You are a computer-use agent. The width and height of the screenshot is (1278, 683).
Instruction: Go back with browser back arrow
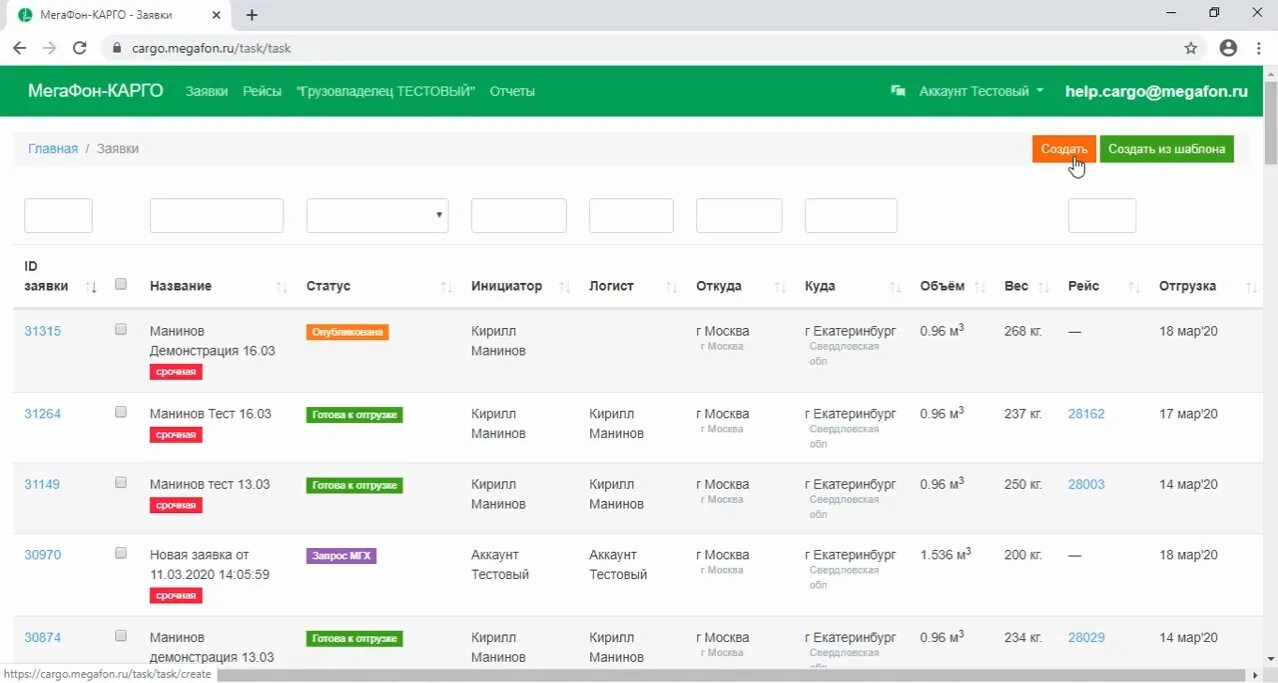pyautogui.click(x=19, y=47)
